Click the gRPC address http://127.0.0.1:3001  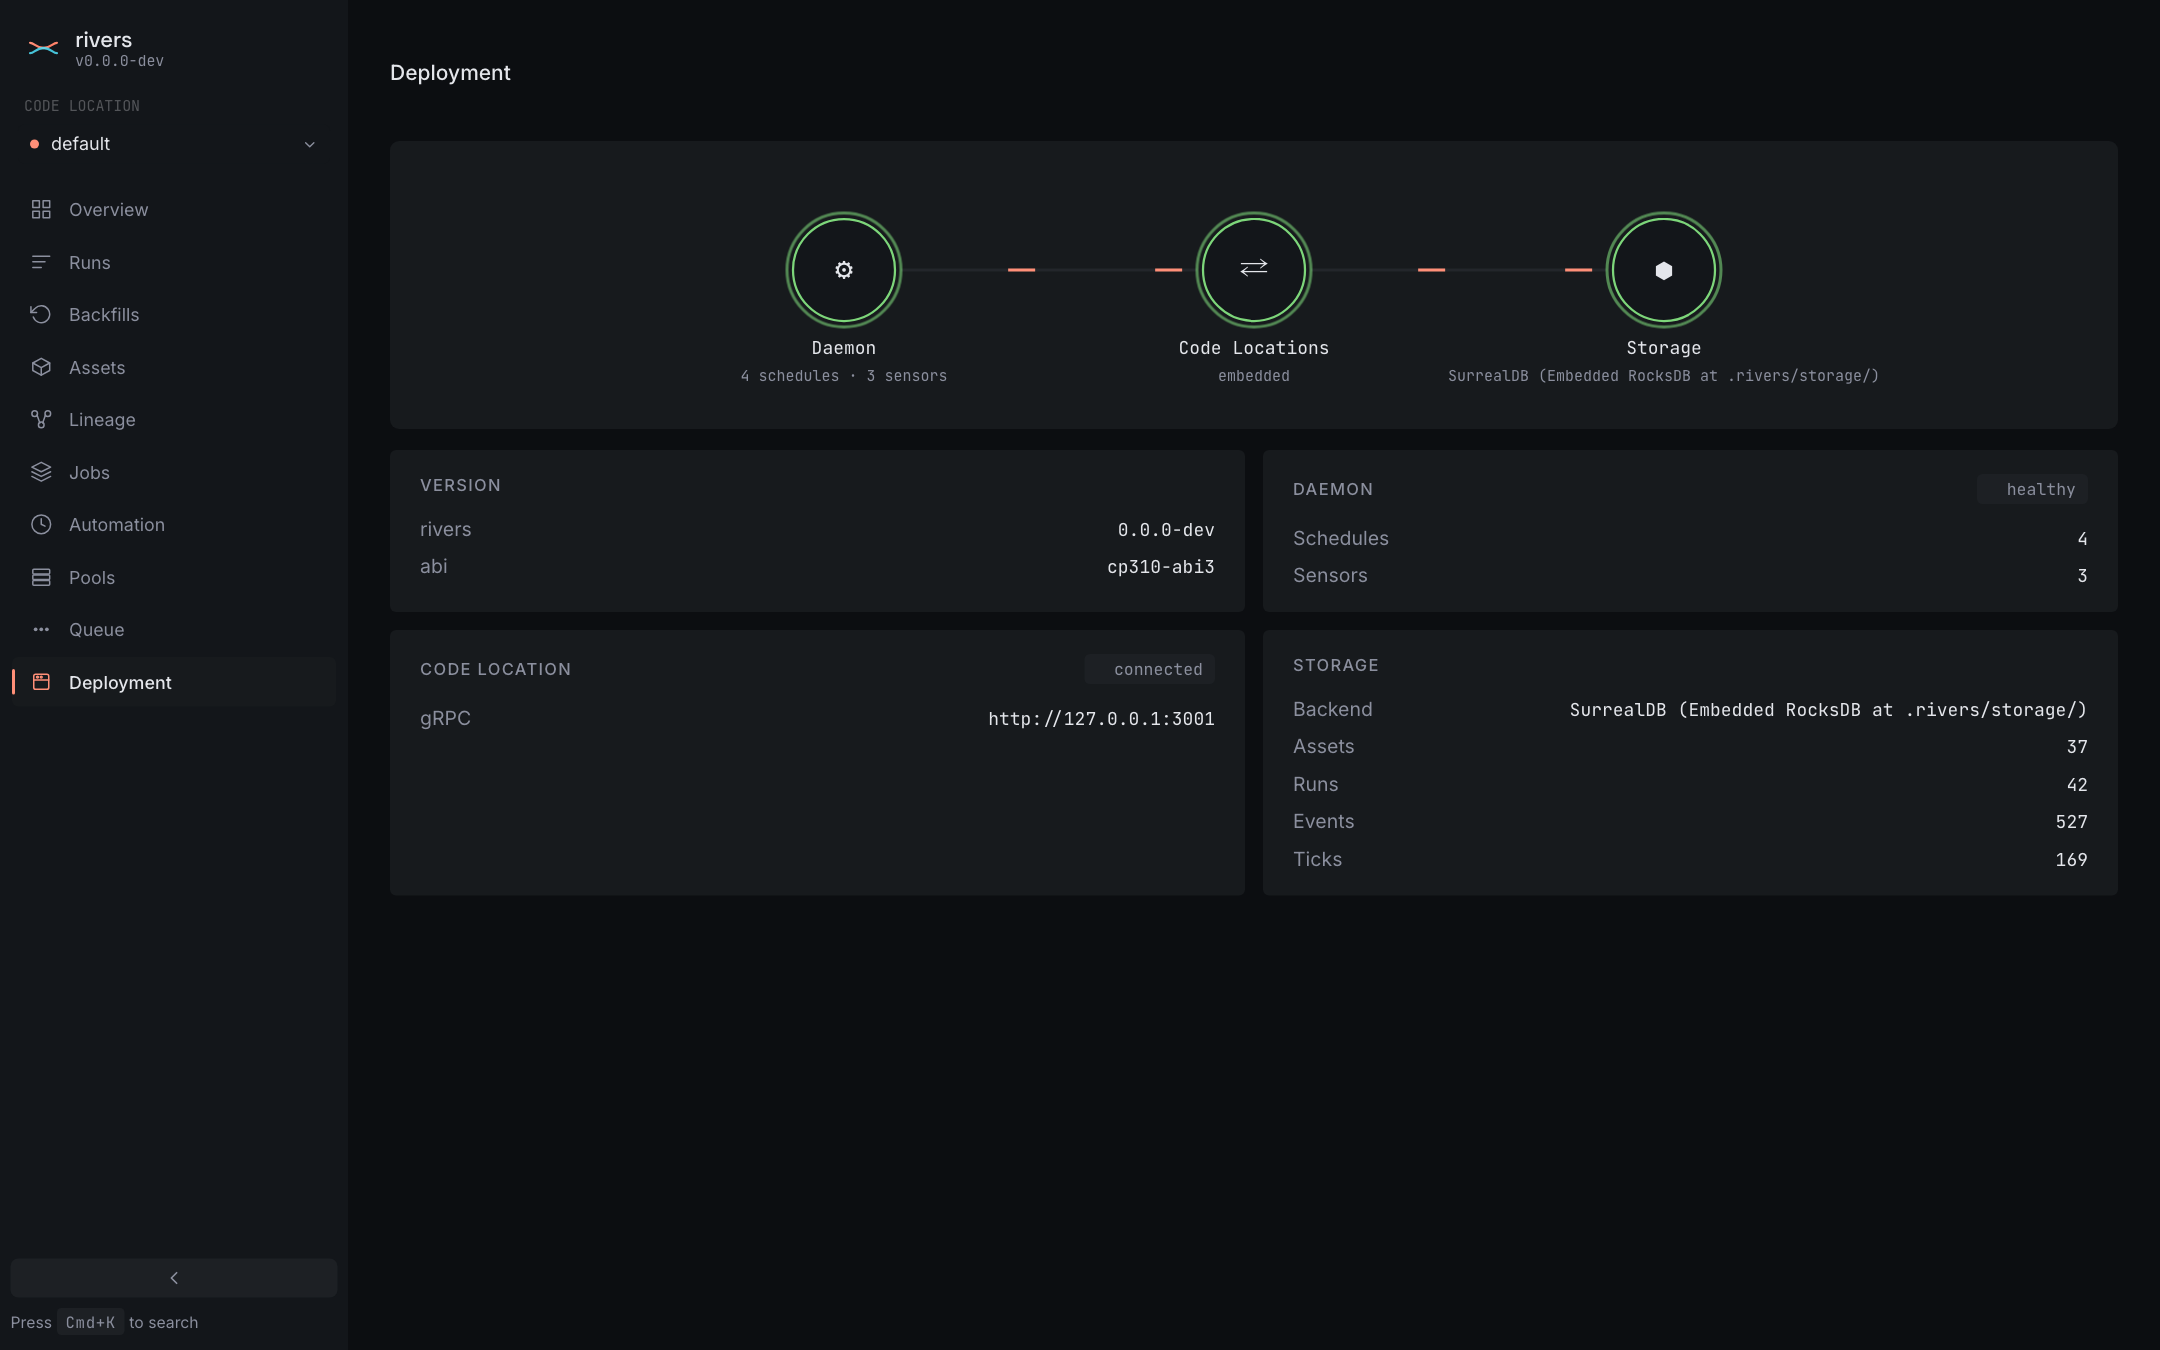pos(1101,718)
